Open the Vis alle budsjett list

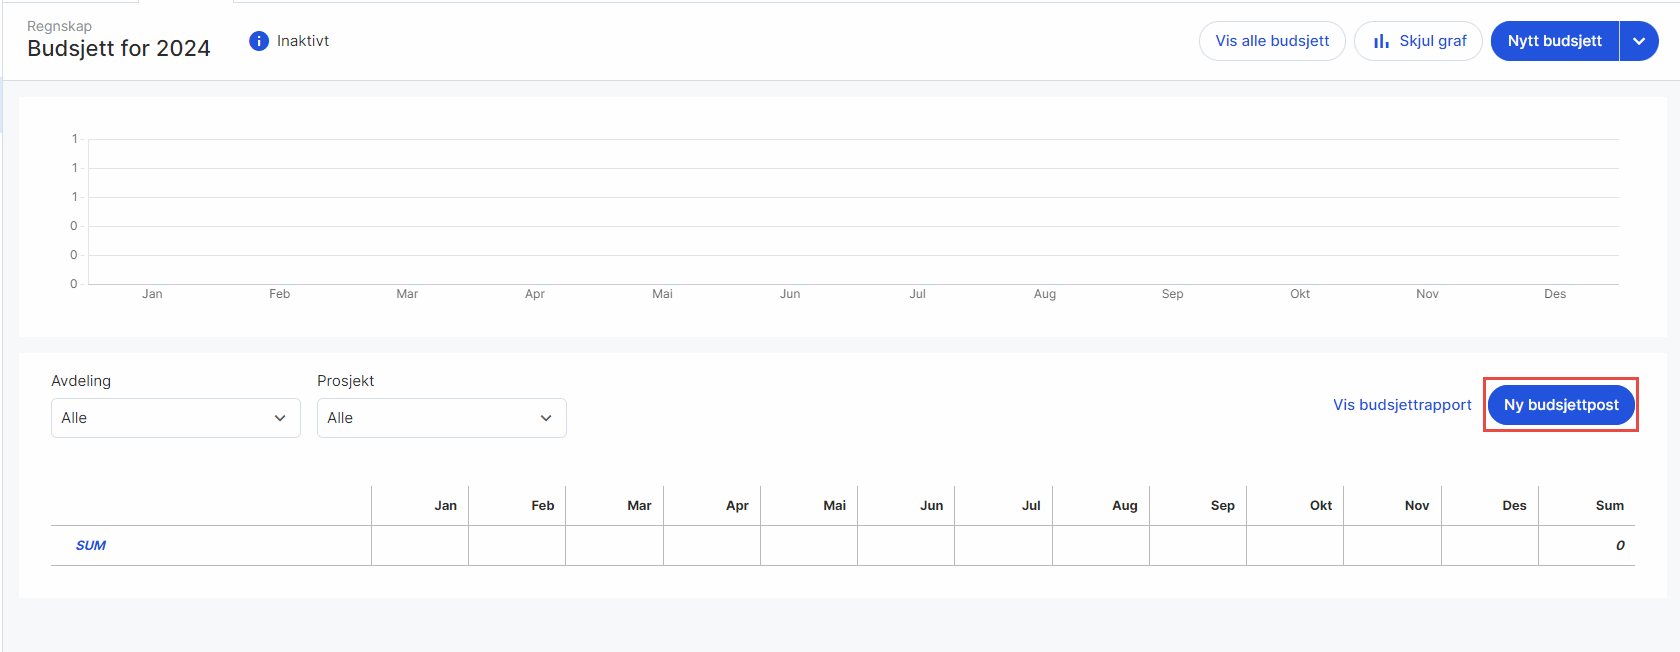coord(1272,41)
